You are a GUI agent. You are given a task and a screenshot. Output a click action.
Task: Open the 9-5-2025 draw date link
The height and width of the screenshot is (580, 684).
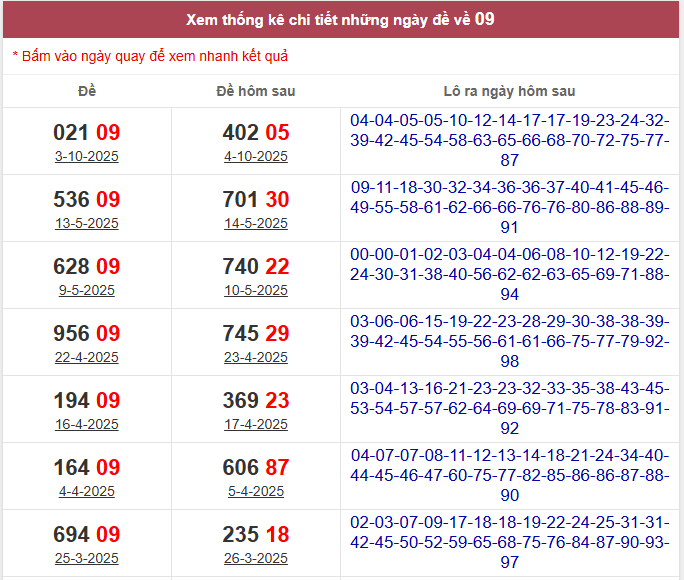tap(86, 290)
